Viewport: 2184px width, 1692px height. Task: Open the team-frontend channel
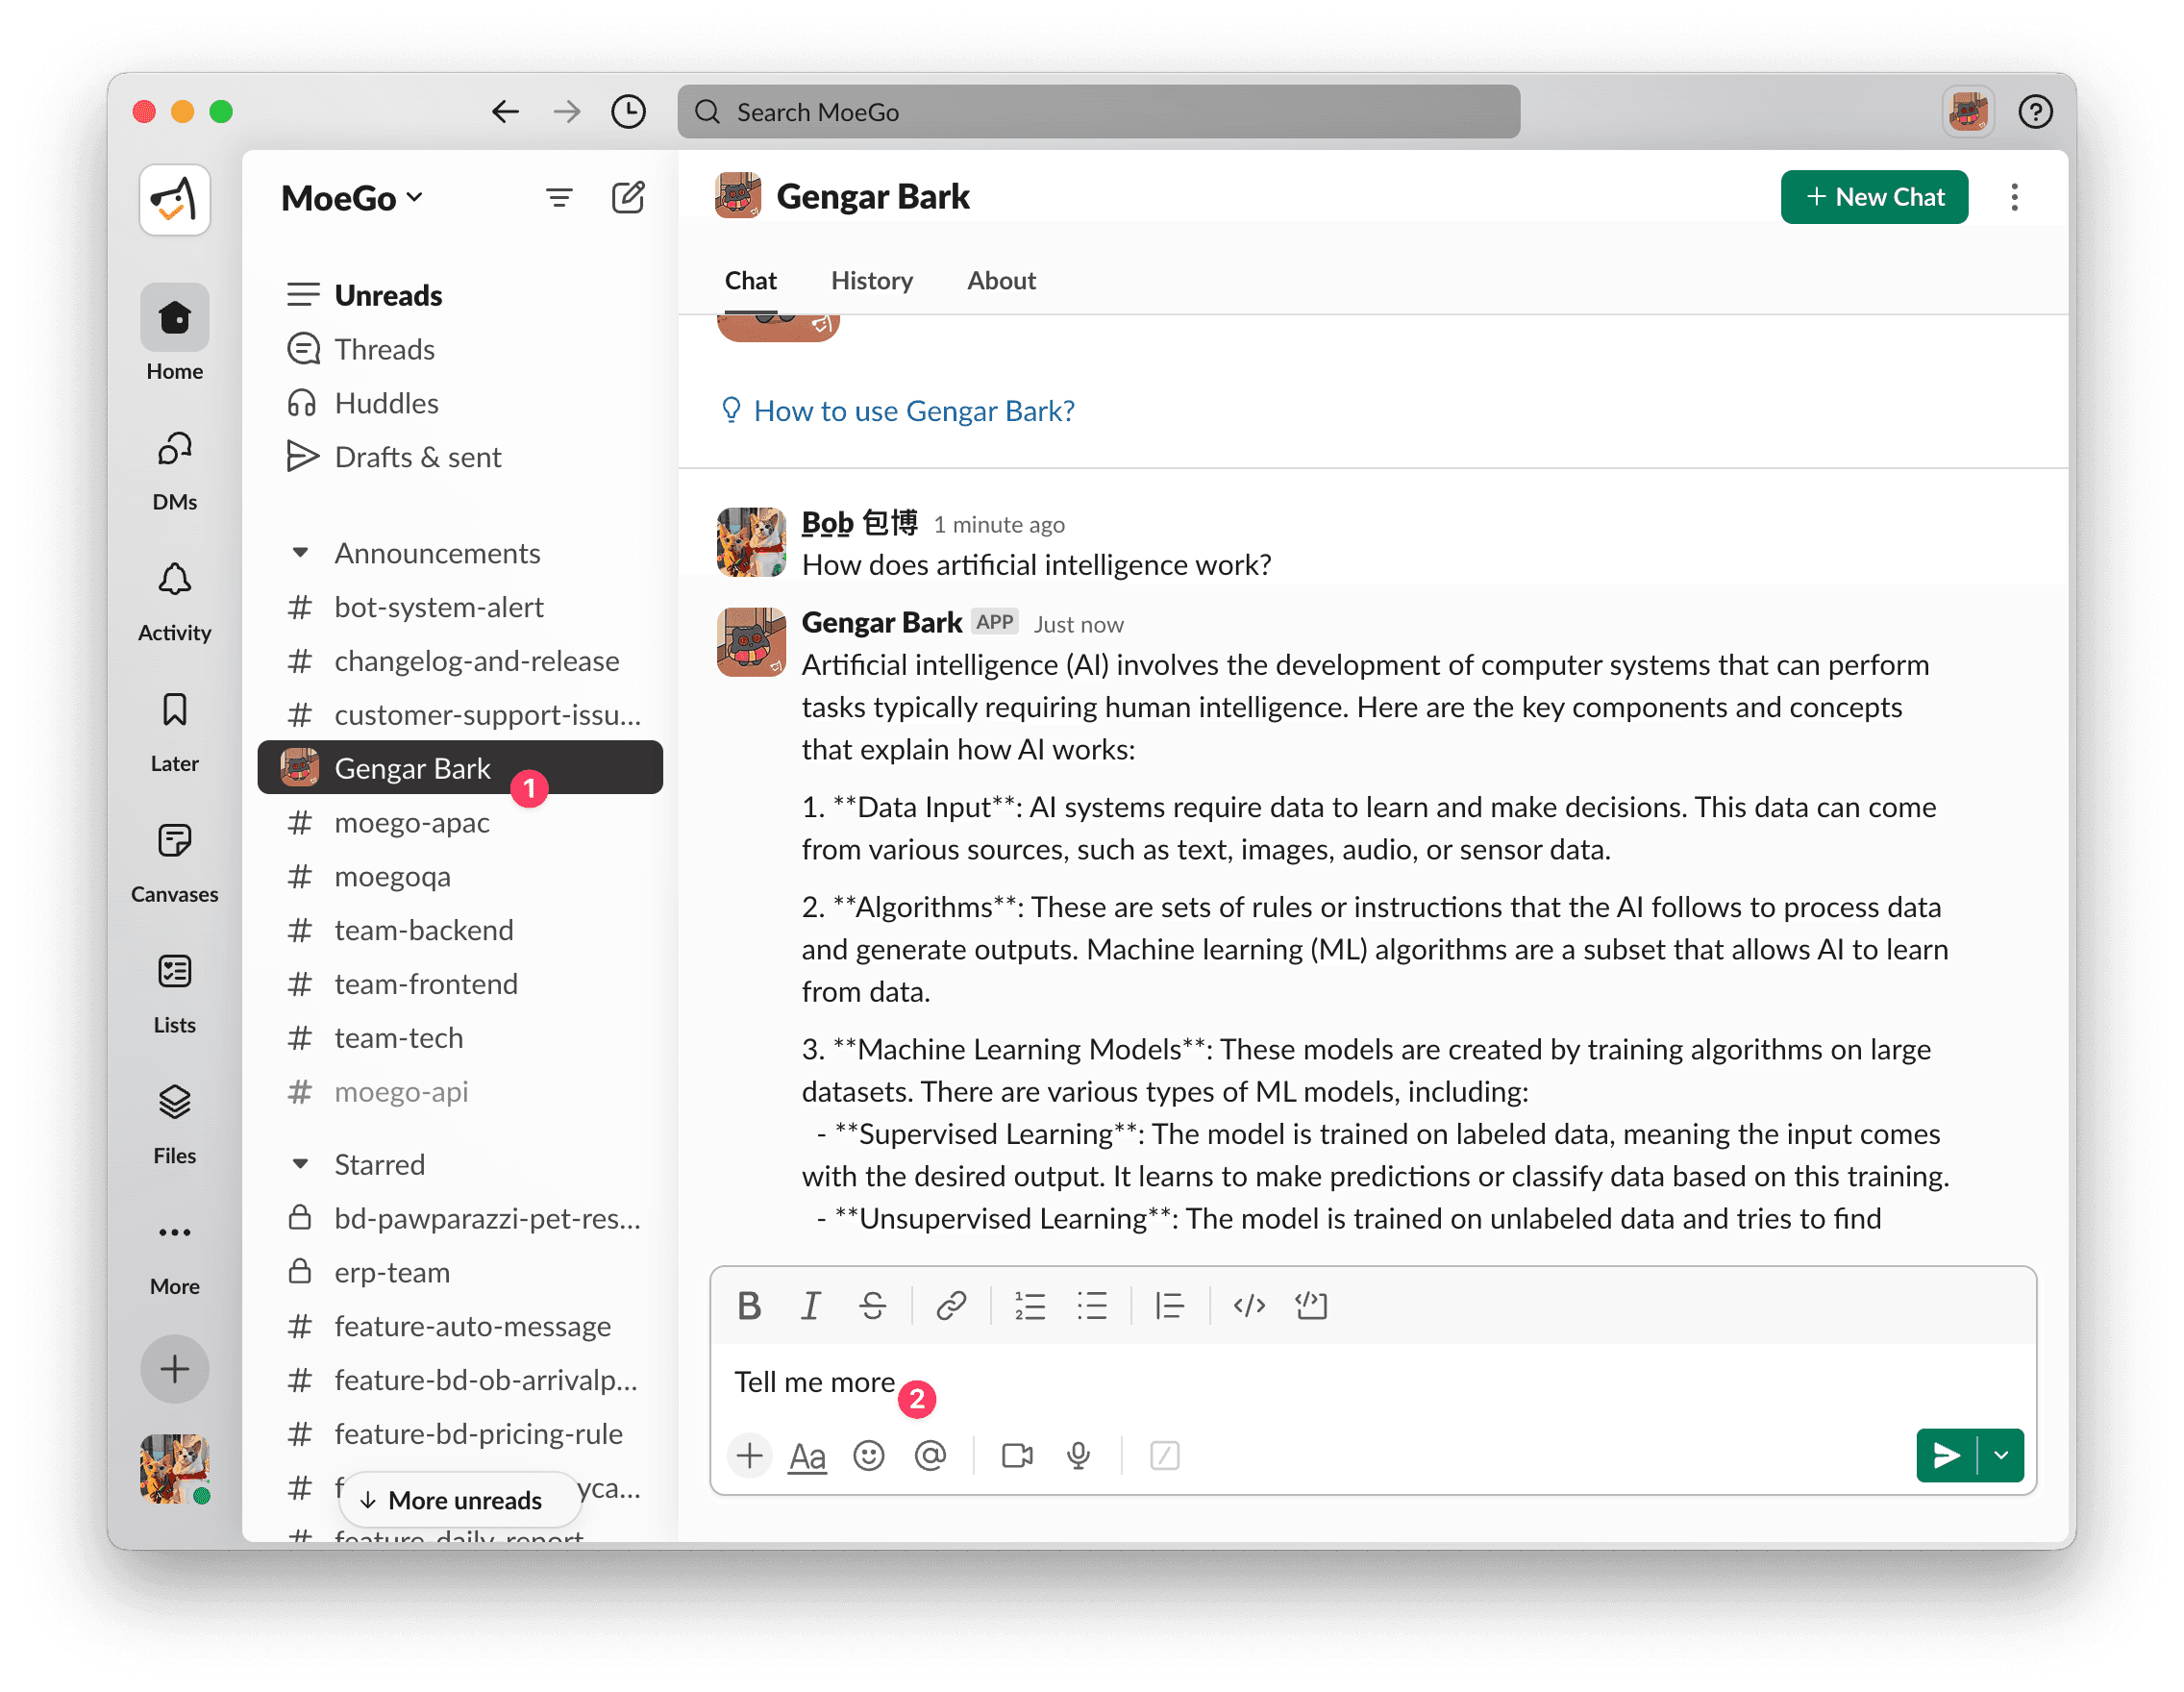pos(460,984)
